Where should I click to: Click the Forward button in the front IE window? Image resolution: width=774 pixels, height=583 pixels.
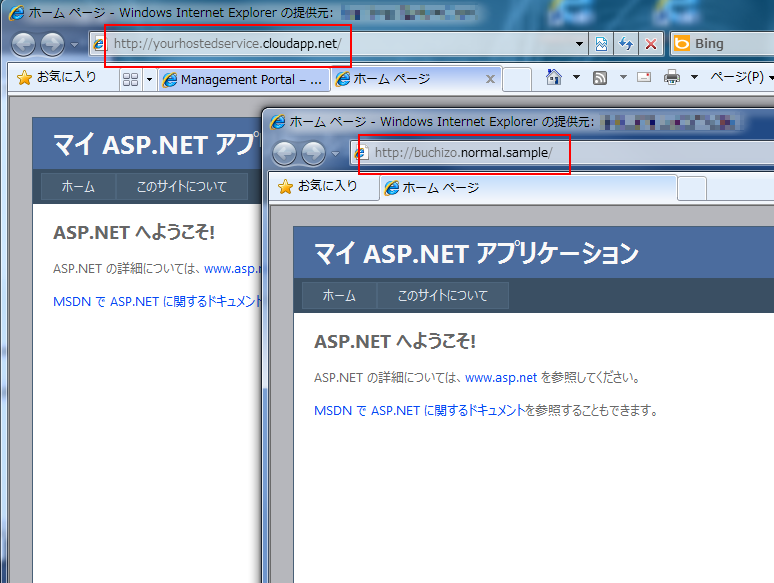[x=313, y=153]
